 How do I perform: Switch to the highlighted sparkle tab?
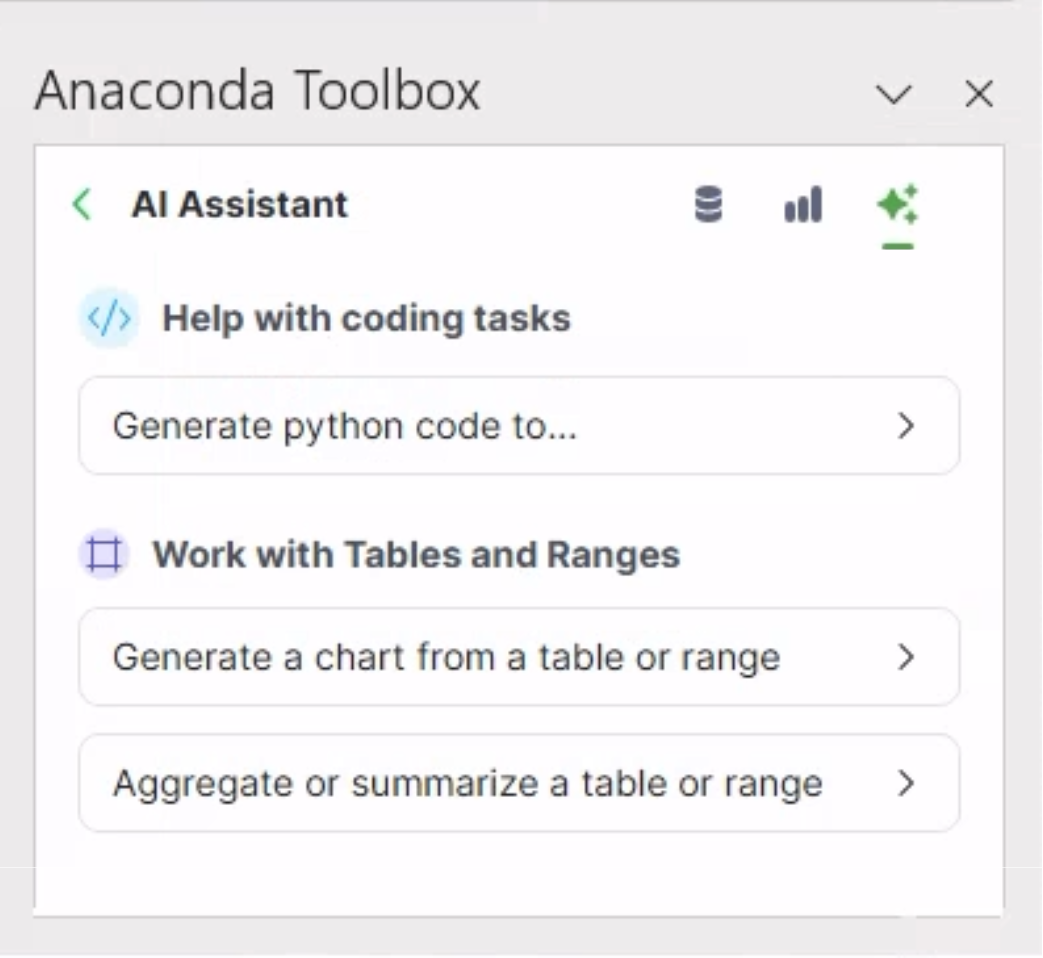897,204
